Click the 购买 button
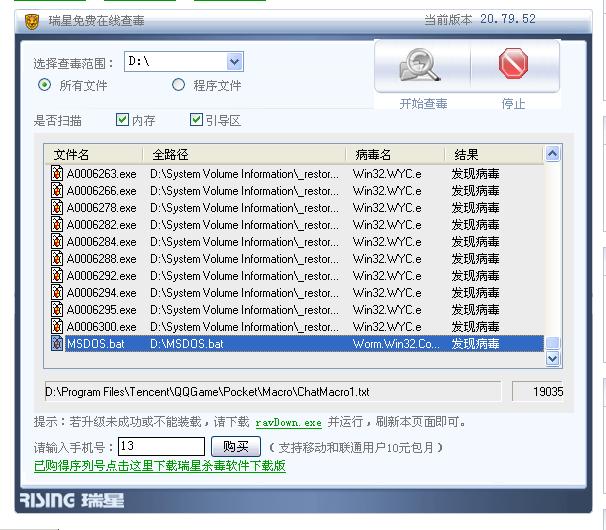This screenshot has width=606, height=530. point(236,447)
